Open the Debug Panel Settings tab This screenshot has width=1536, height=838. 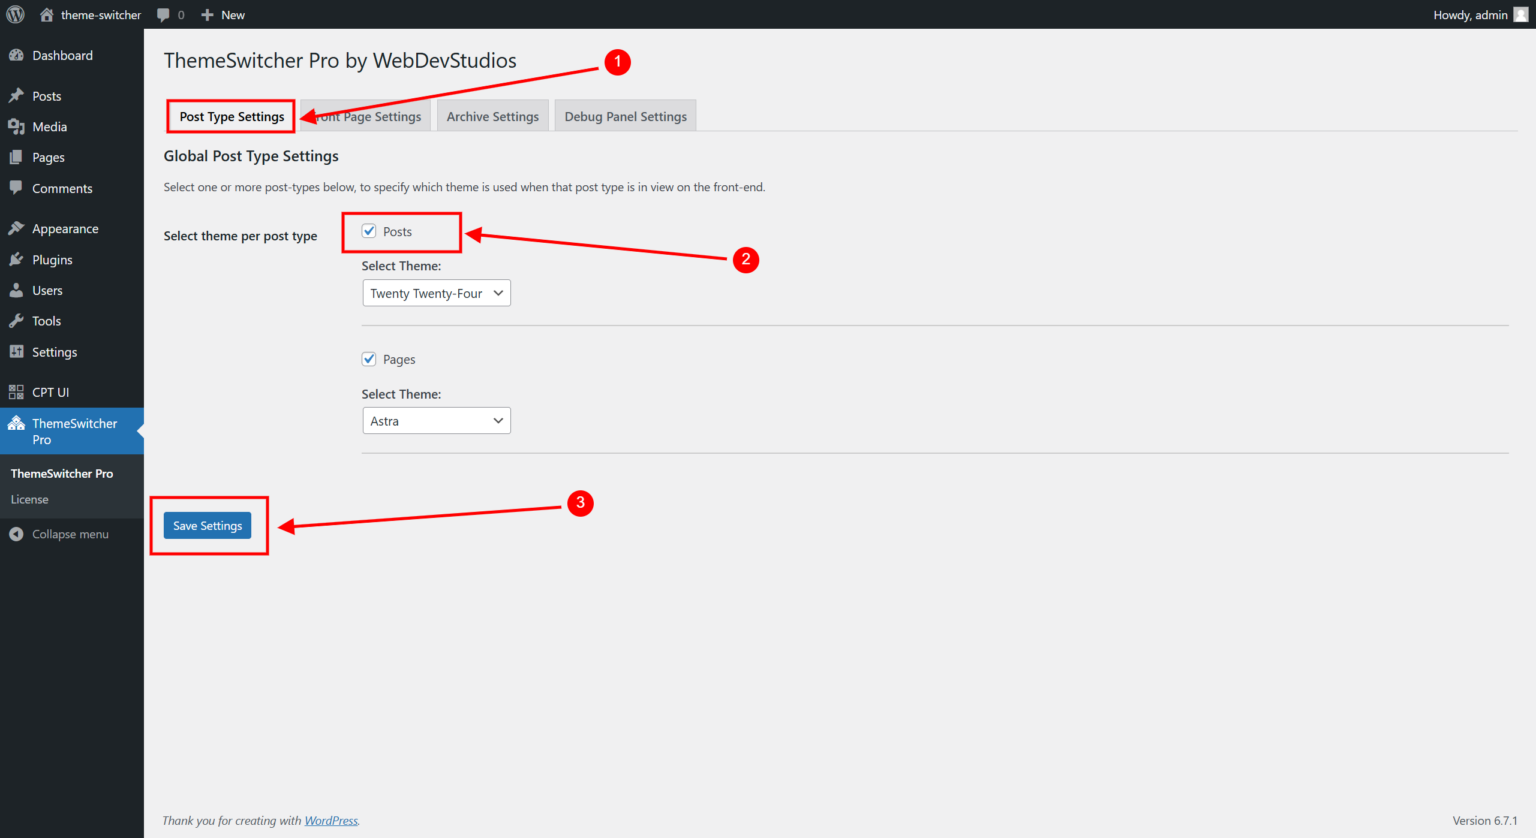point(625,115)
